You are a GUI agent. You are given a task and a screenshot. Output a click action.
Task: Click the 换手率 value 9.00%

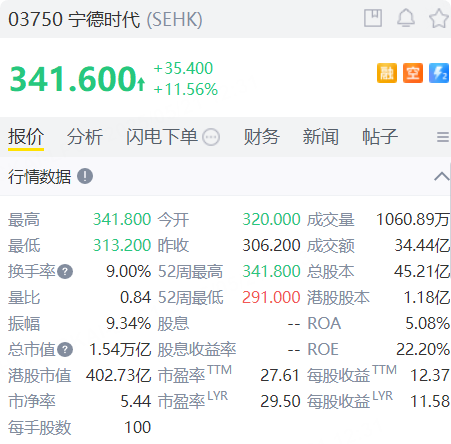tap(129, 272)
